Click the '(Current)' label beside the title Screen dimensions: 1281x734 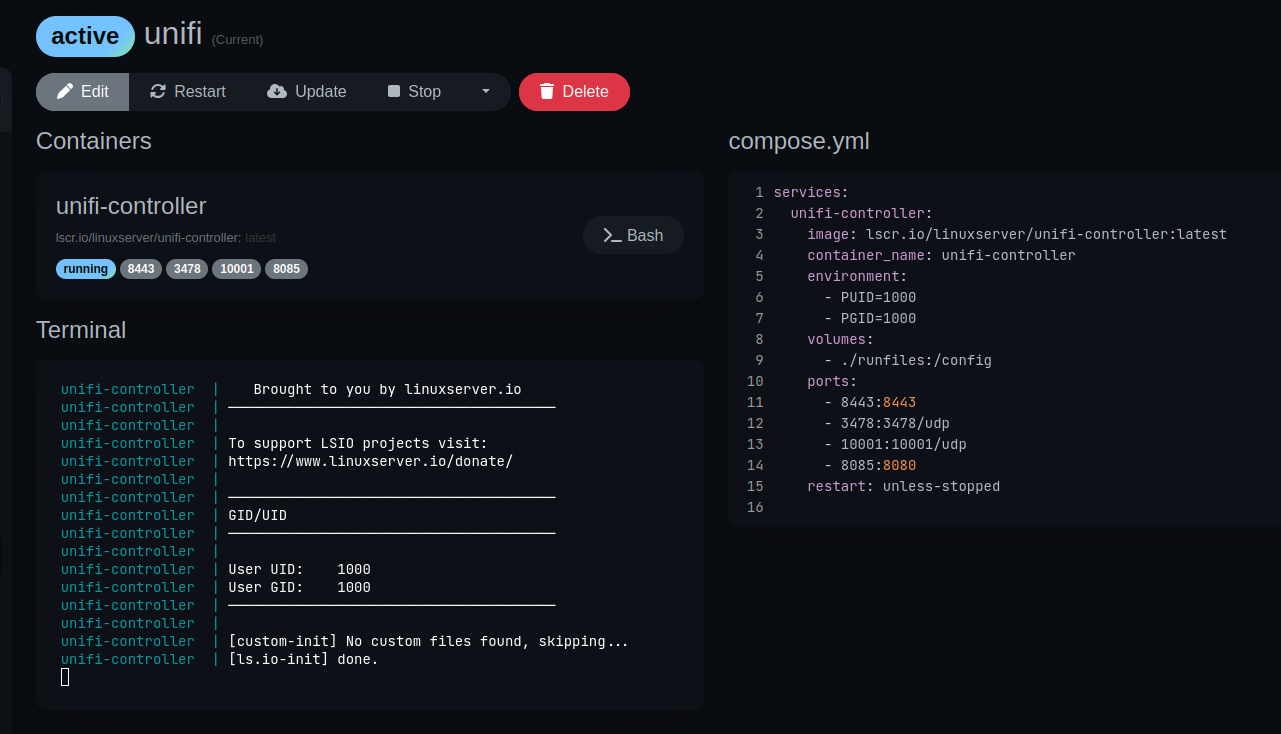click(237, 40)
